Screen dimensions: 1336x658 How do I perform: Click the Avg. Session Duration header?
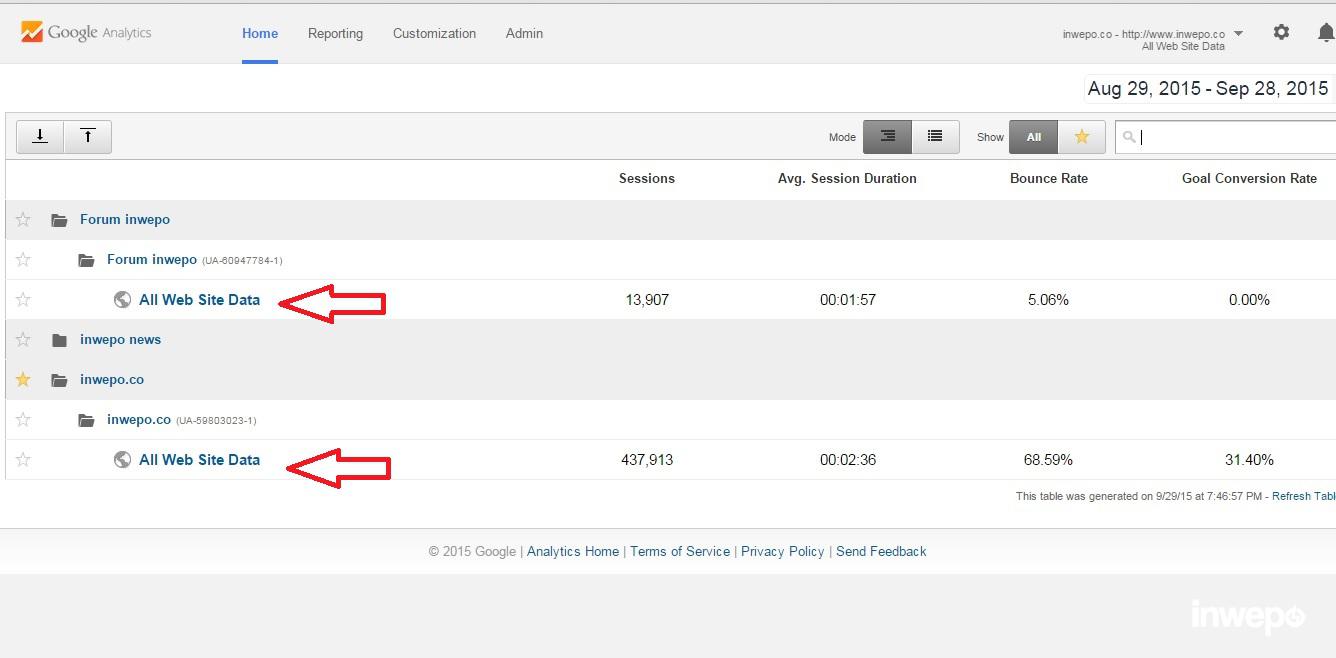pos(847,178)
